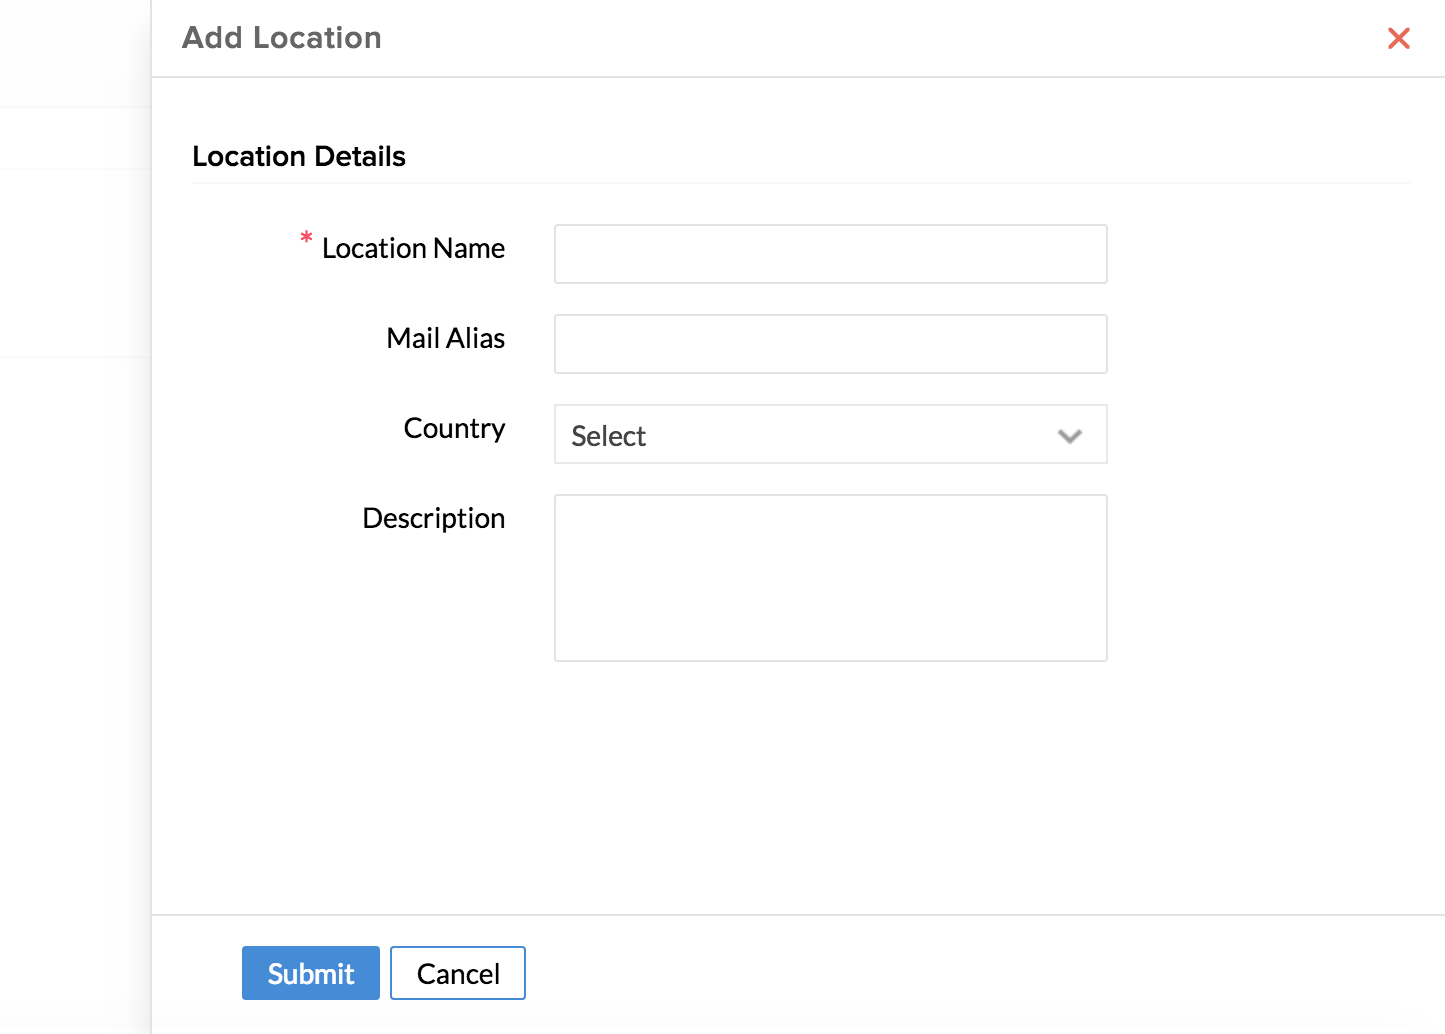The width and height of the screenshot is (1445, 1034).
Task: Click the blank space below Description box
Action: pyautogui.click(x=830, y=780)
